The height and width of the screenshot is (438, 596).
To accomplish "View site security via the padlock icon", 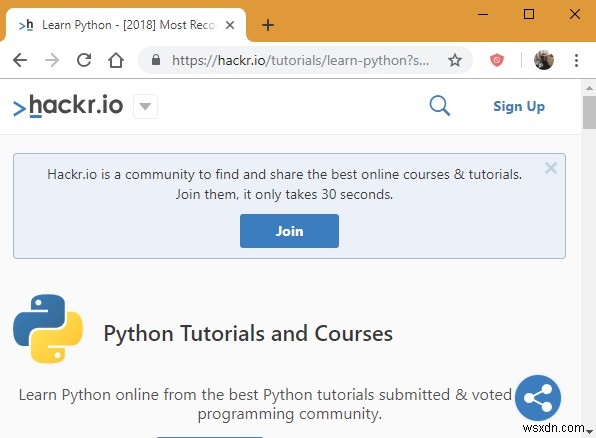I will (x=156, y=60).
